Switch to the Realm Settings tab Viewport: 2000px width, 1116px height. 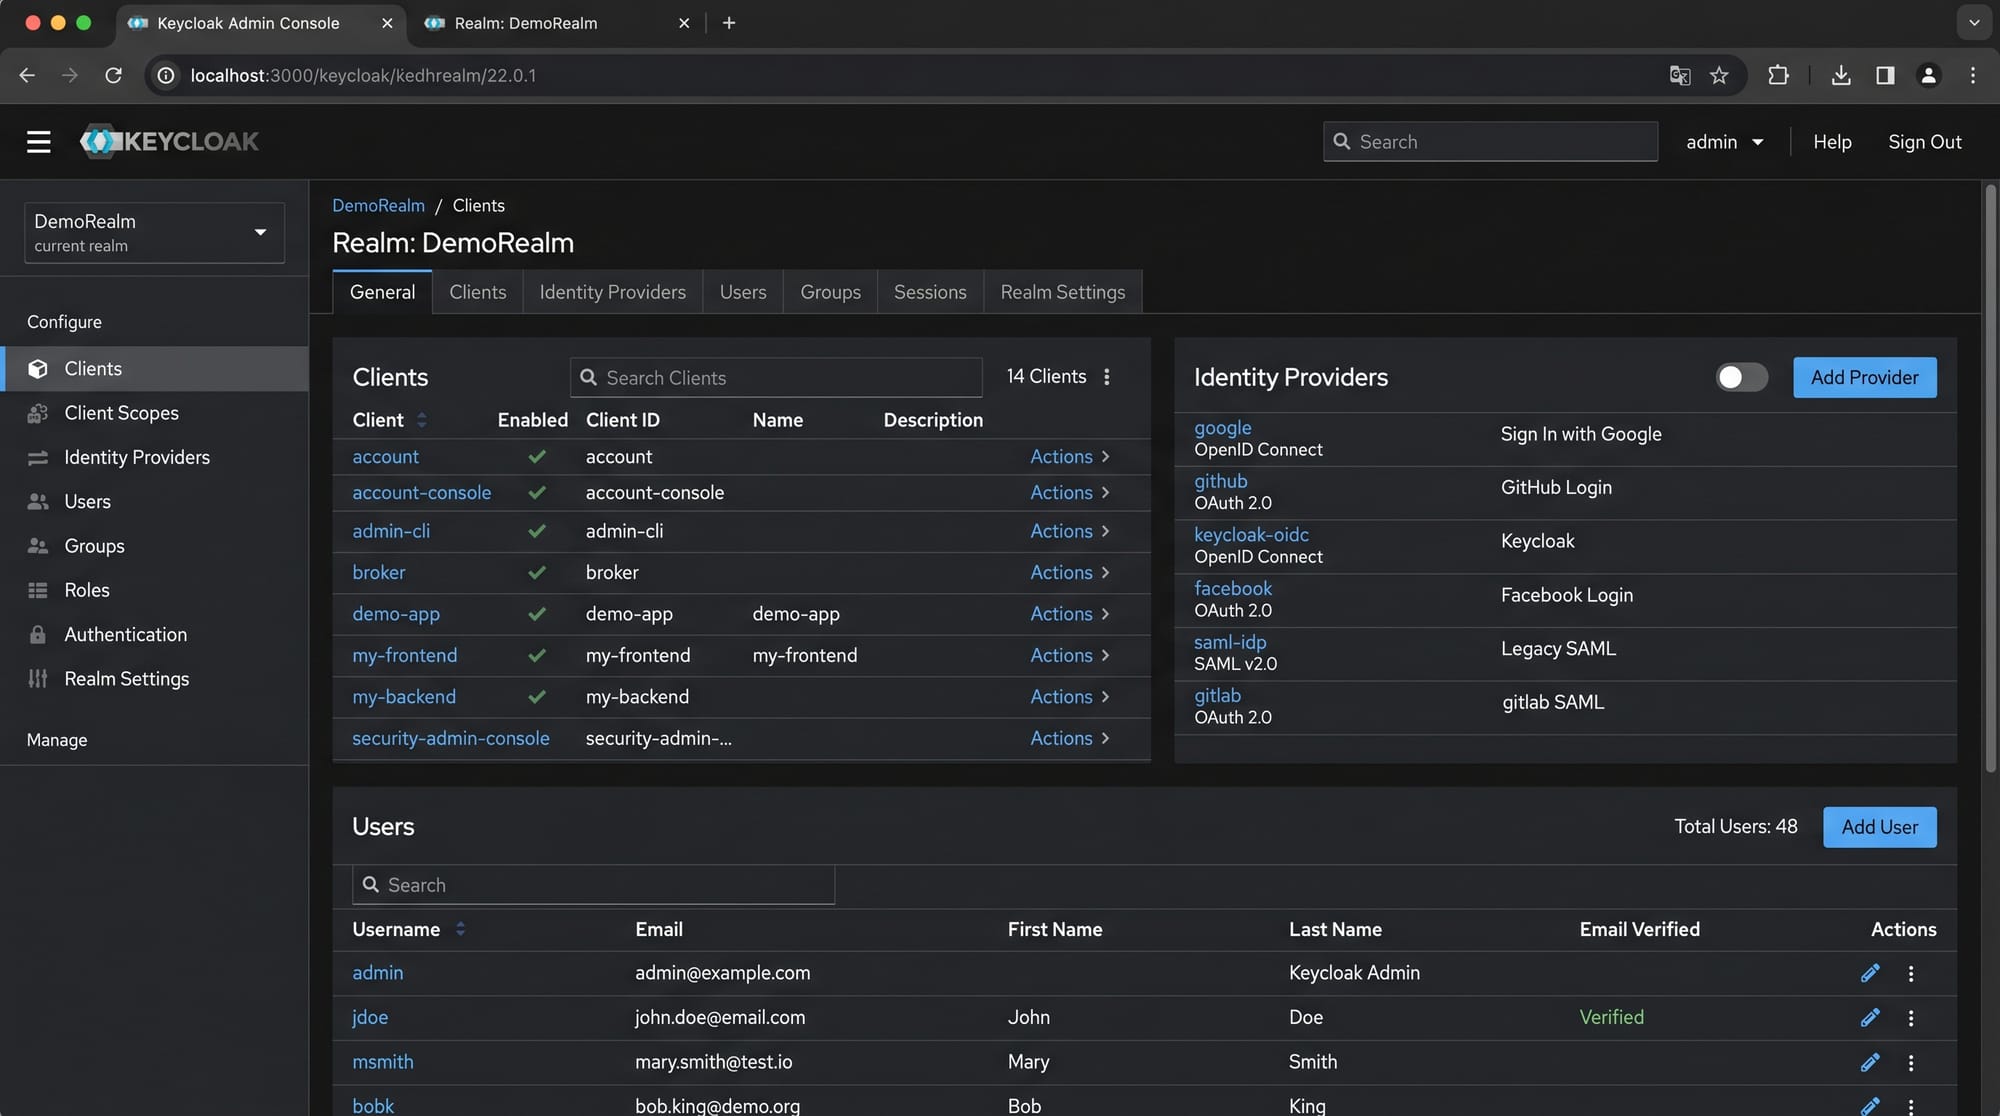[1062, 292]
